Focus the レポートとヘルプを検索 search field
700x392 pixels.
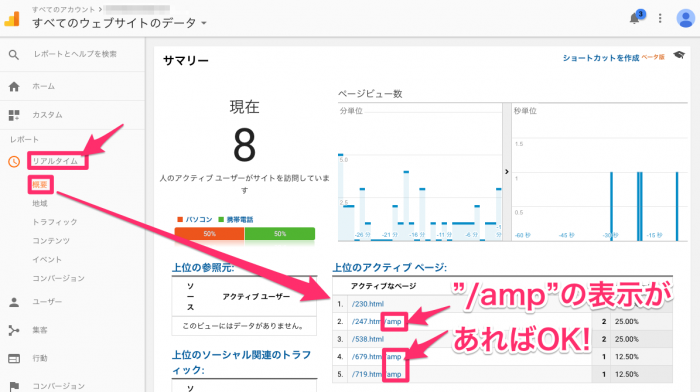point(75,54)
